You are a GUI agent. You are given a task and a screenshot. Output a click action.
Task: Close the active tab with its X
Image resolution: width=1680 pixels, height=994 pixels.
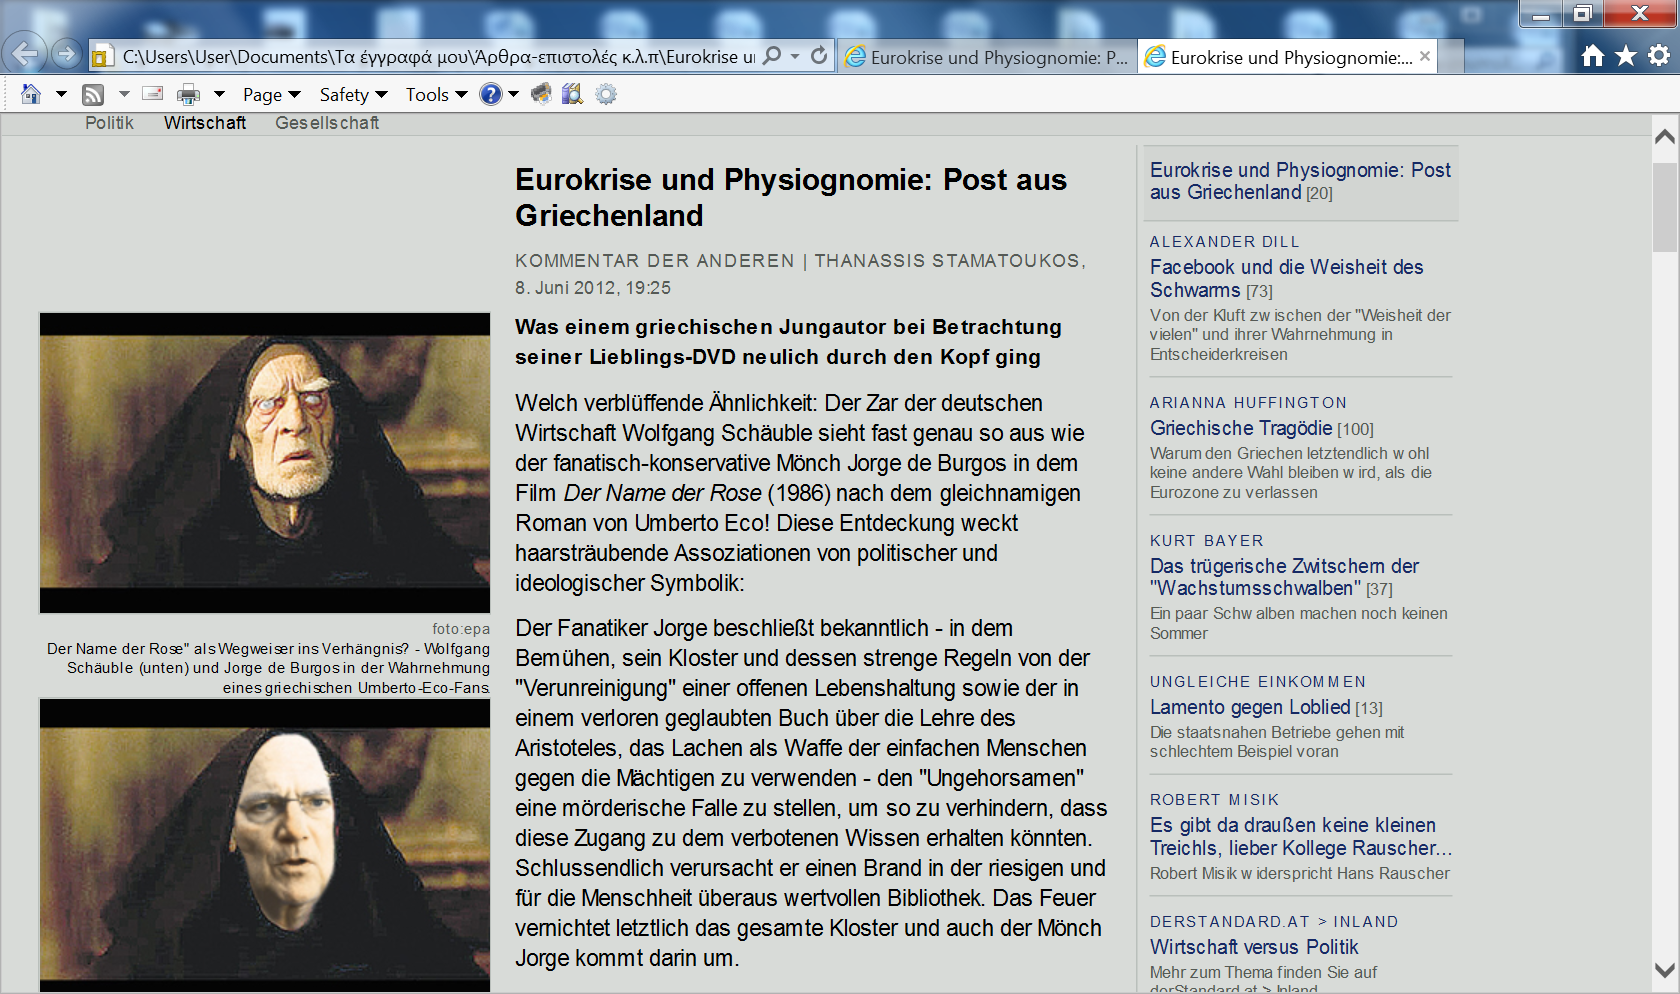pos(1425,56)
